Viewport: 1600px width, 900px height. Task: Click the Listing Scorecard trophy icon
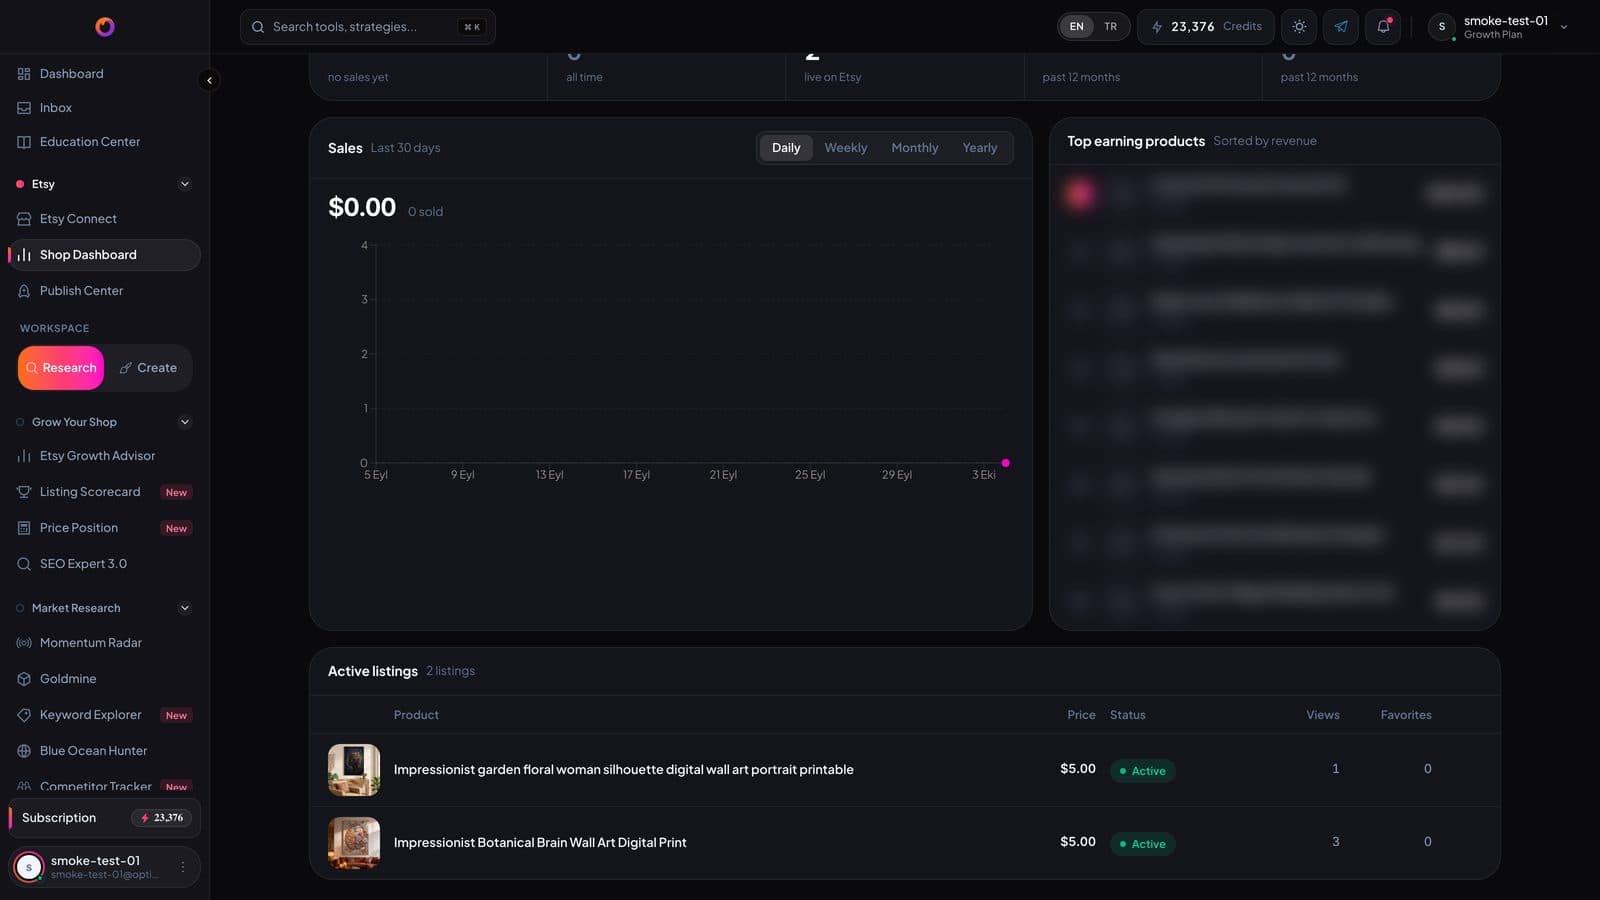click(24, 492)
